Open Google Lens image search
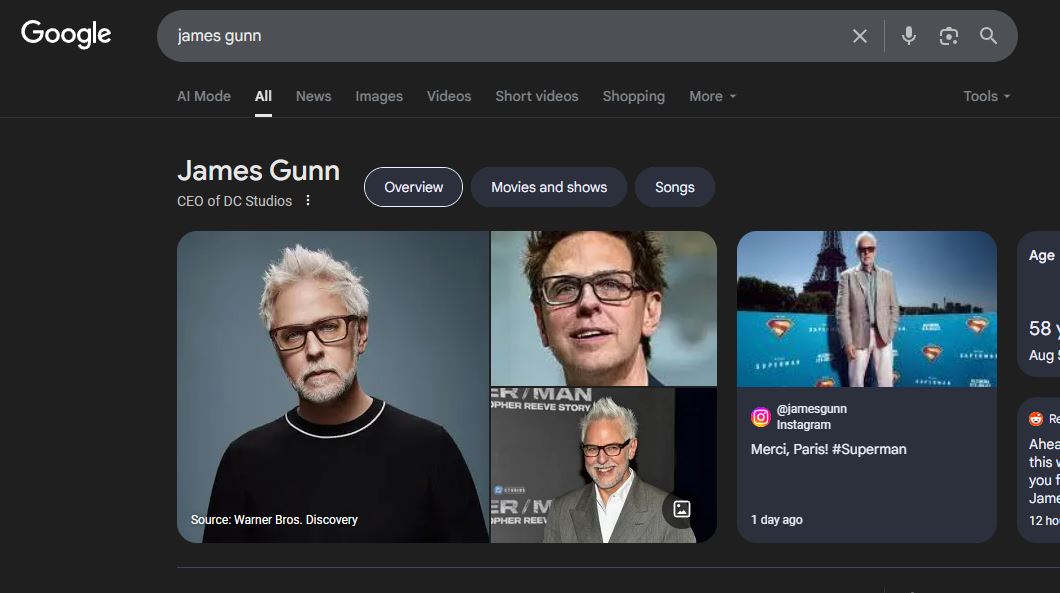Viewport: 1060px width, 593px height. 948,36
